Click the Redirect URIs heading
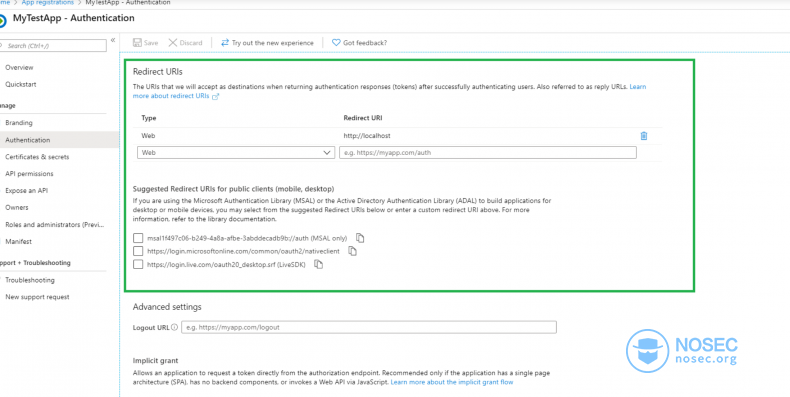Image resolution: width=790 pixels, height=397 pixels. (158, 72)
